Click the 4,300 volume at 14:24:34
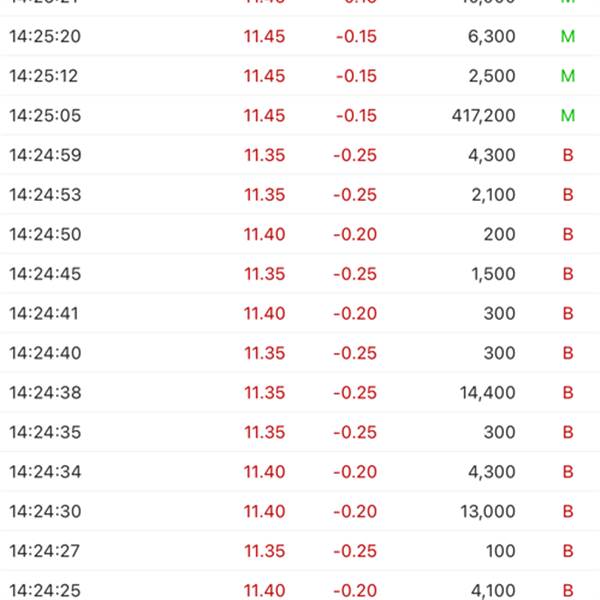 492,472
